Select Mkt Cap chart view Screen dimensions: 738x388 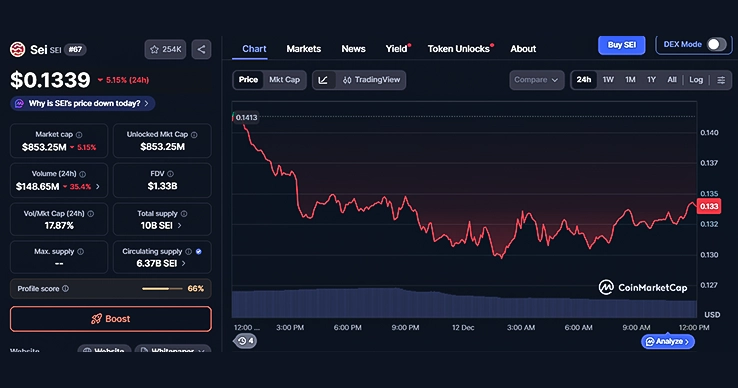tap(284, 80)
